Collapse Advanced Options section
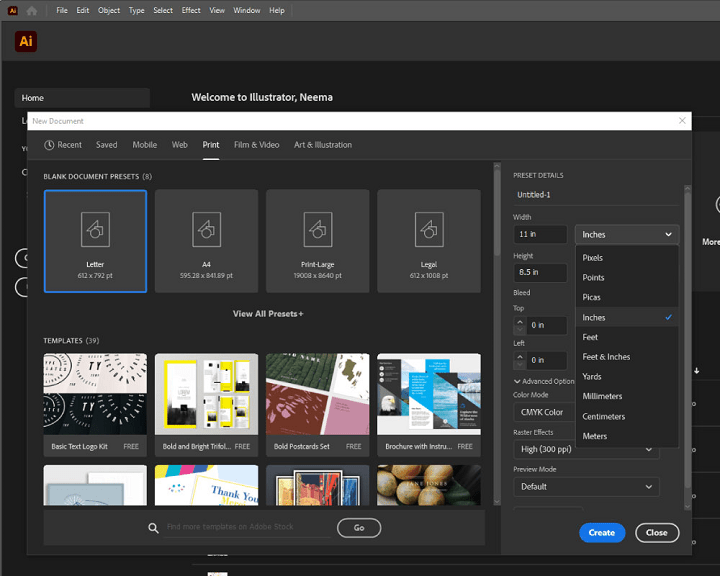 544,381
